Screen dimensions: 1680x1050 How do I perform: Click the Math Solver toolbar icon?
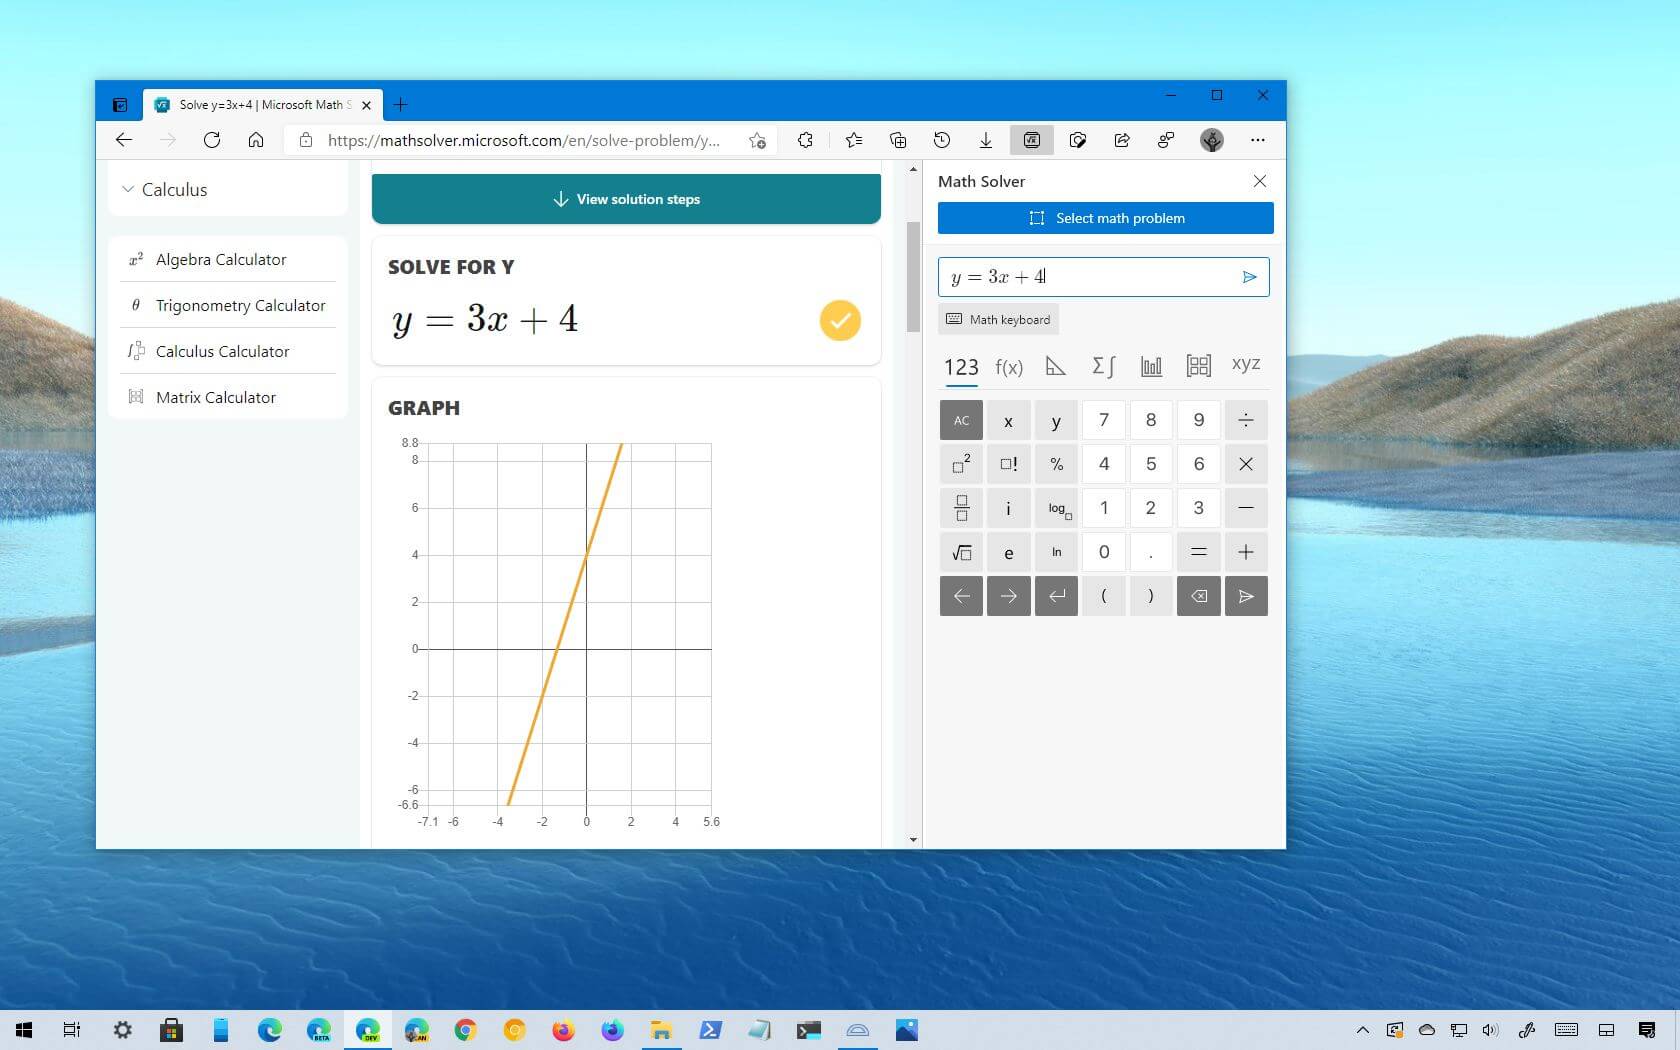pyautogui.click(x=1031, y=140)
